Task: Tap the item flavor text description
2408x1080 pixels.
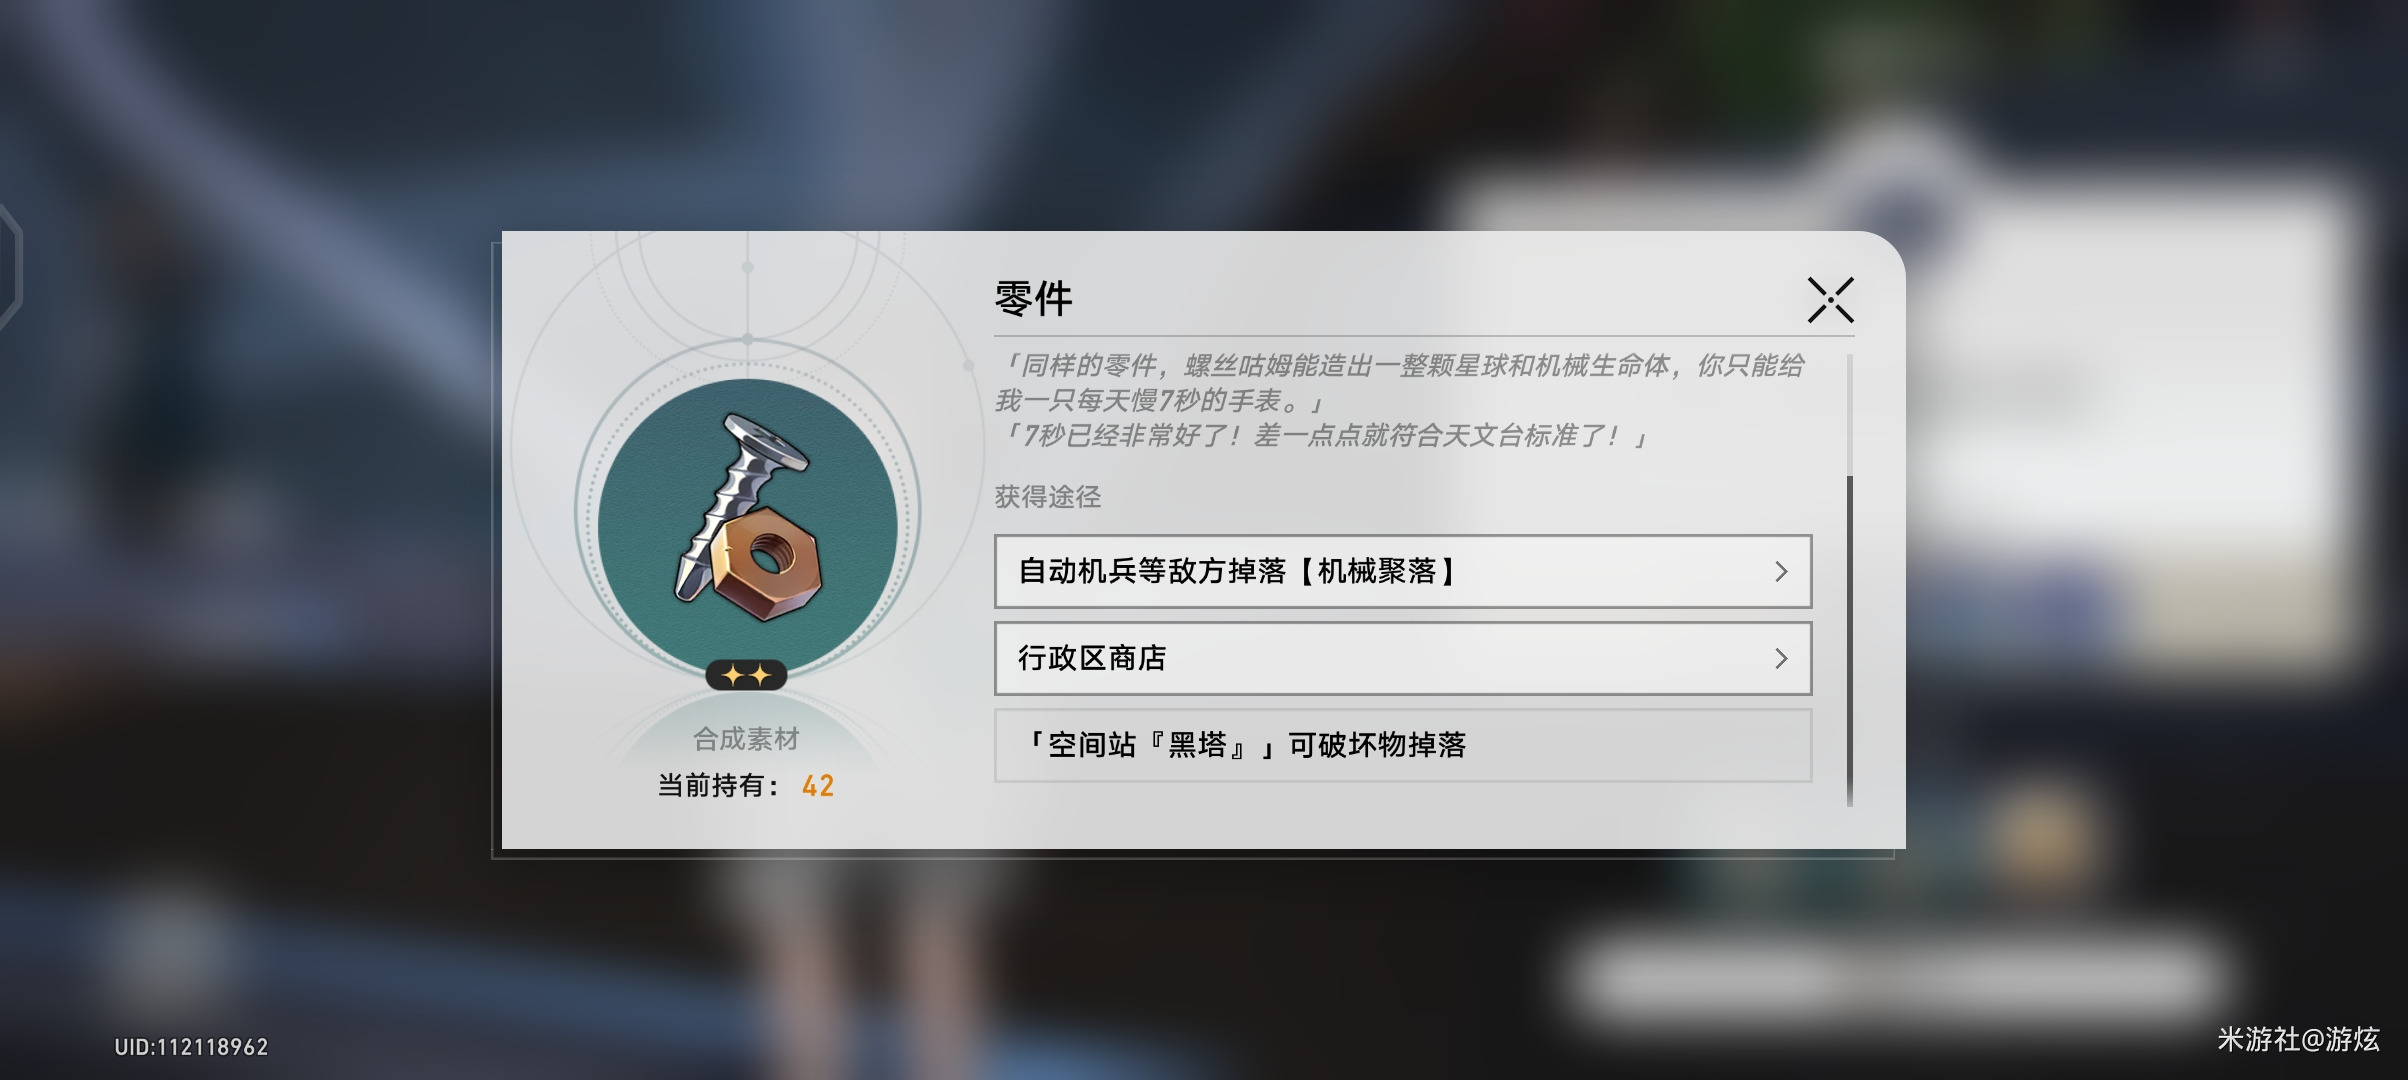Action: point(1400,400)
